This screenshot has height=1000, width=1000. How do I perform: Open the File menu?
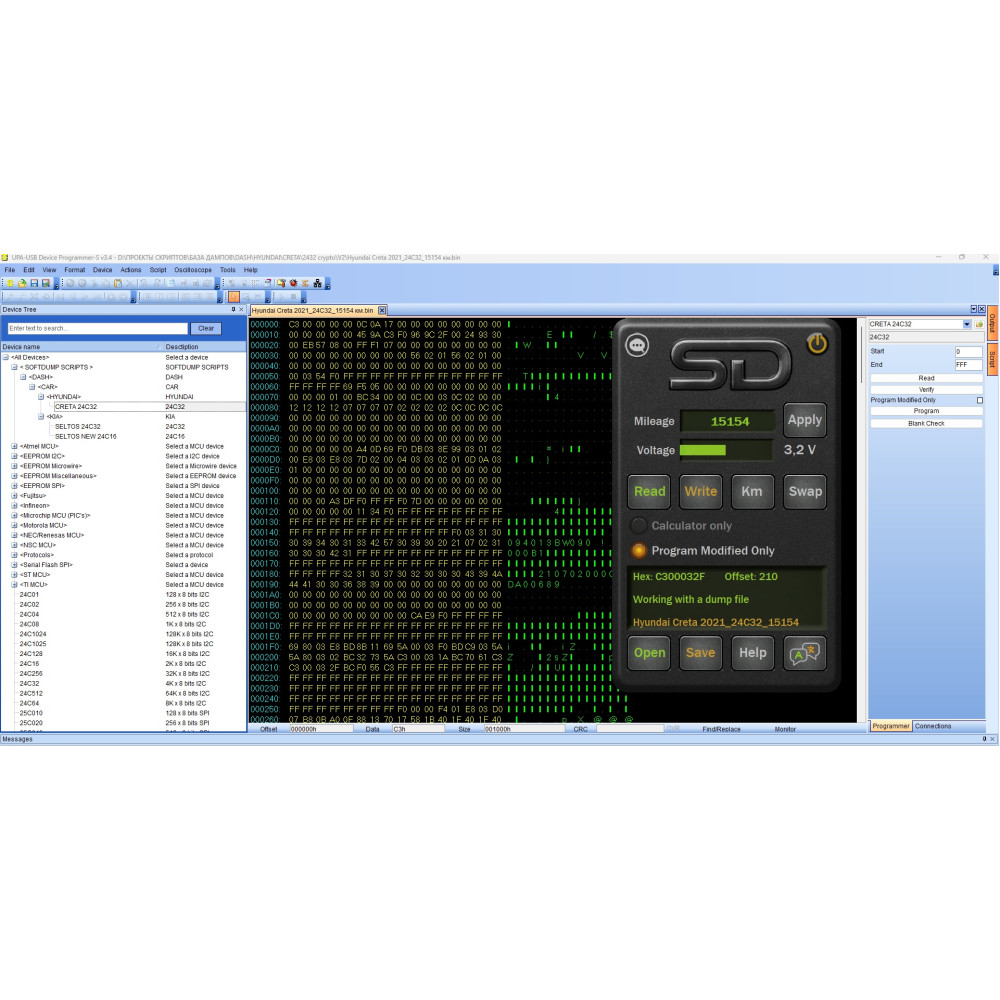(x=10, y=270)
